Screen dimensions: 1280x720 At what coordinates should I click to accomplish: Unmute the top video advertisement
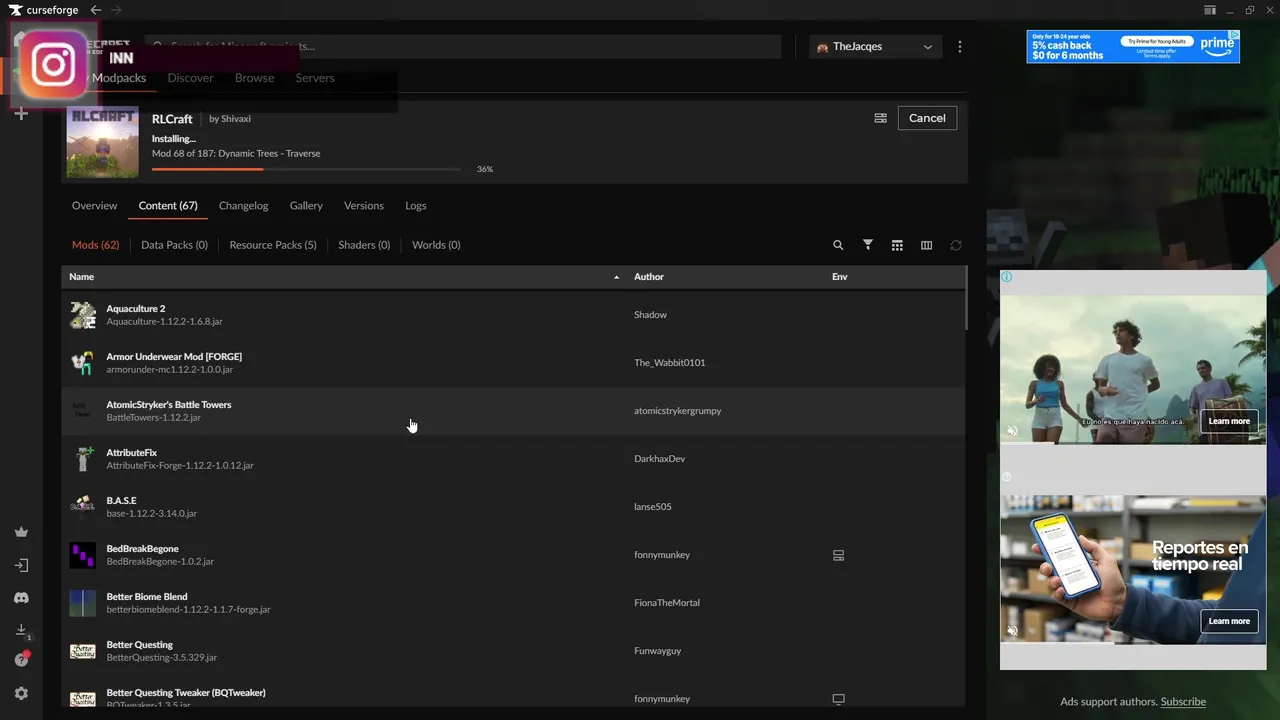(1012, 431)
